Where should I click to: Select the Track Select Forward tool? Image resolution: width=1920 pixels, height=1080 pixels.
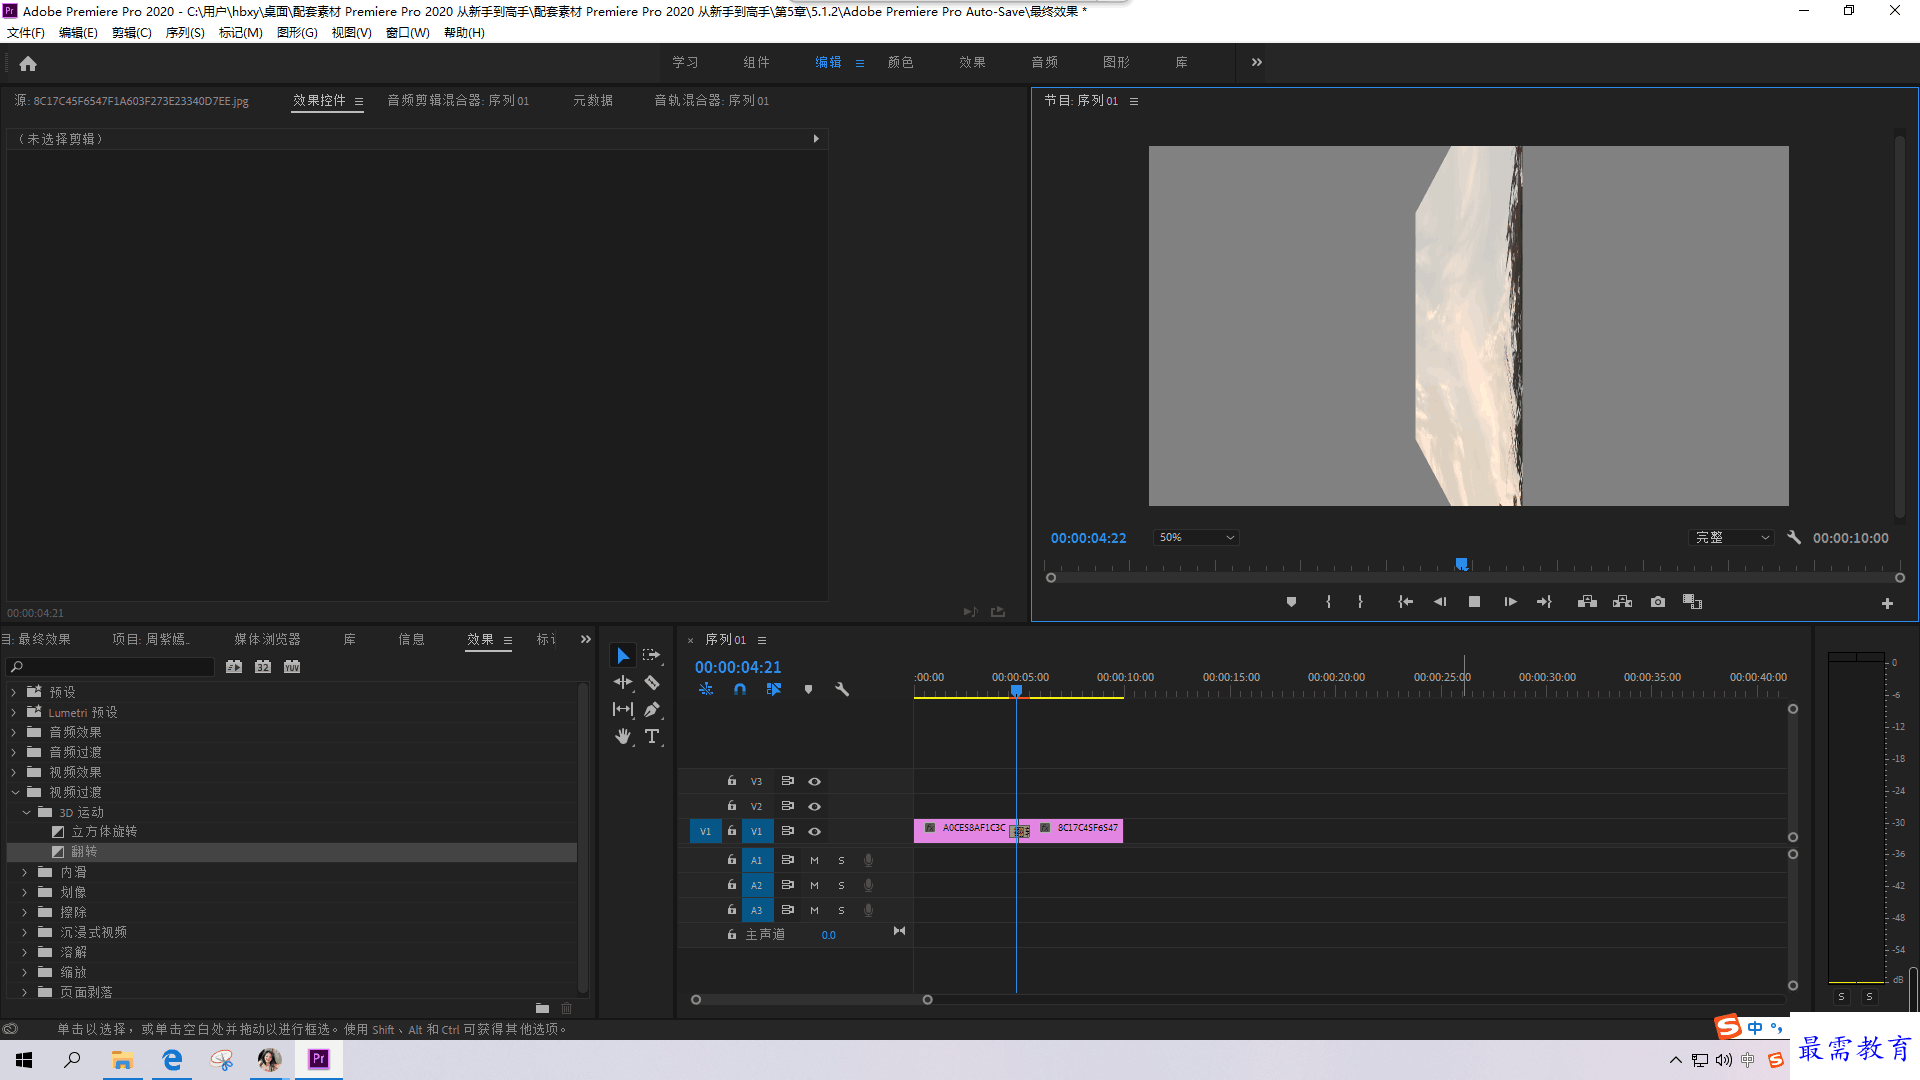tap(652, 655)
